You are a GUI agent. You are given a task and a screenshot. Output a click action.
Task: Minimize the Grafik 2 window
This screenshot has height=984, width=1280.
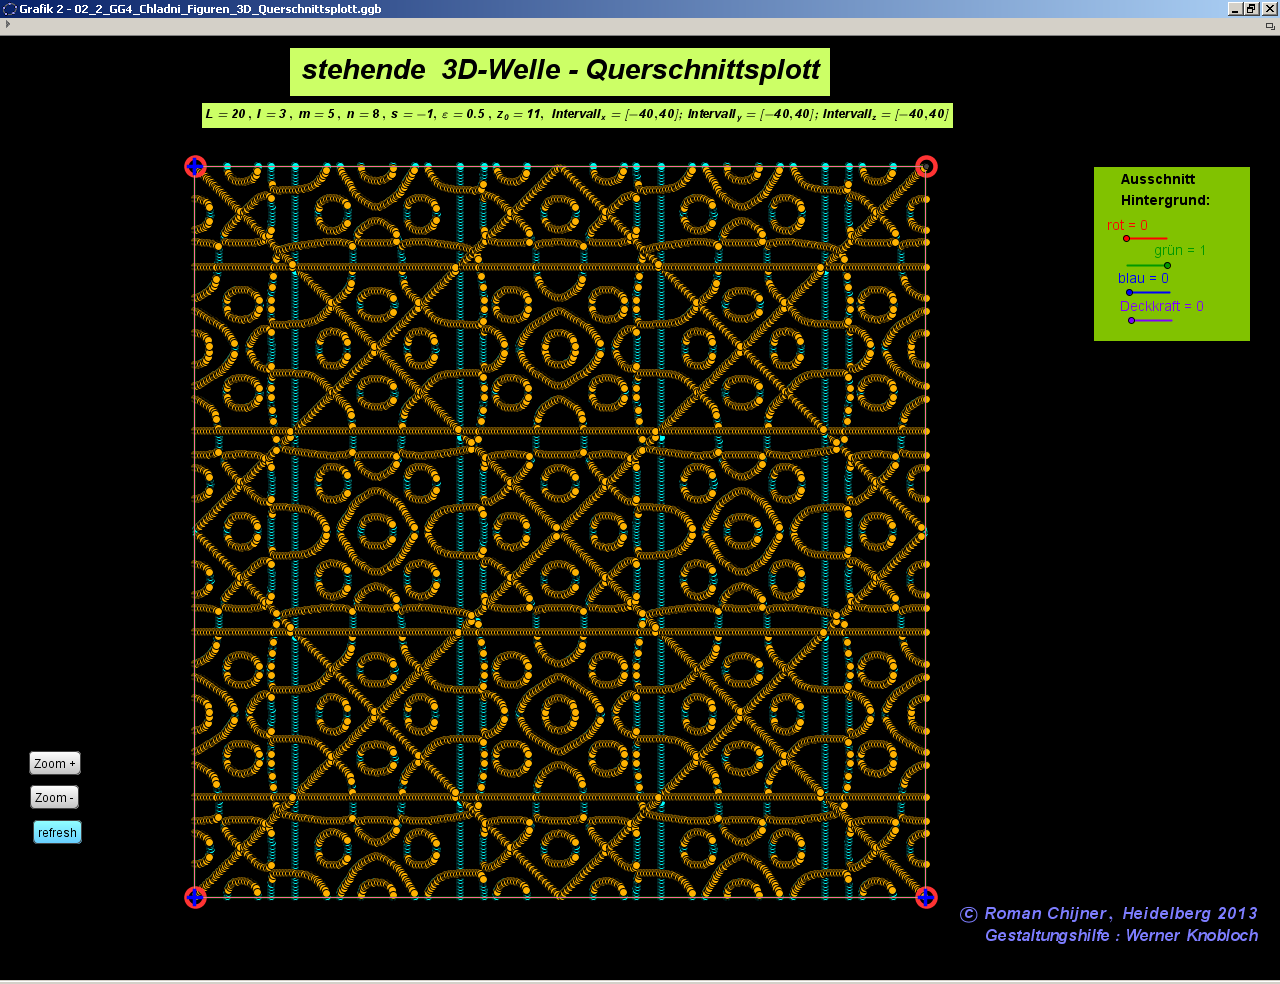[1233, 8]
